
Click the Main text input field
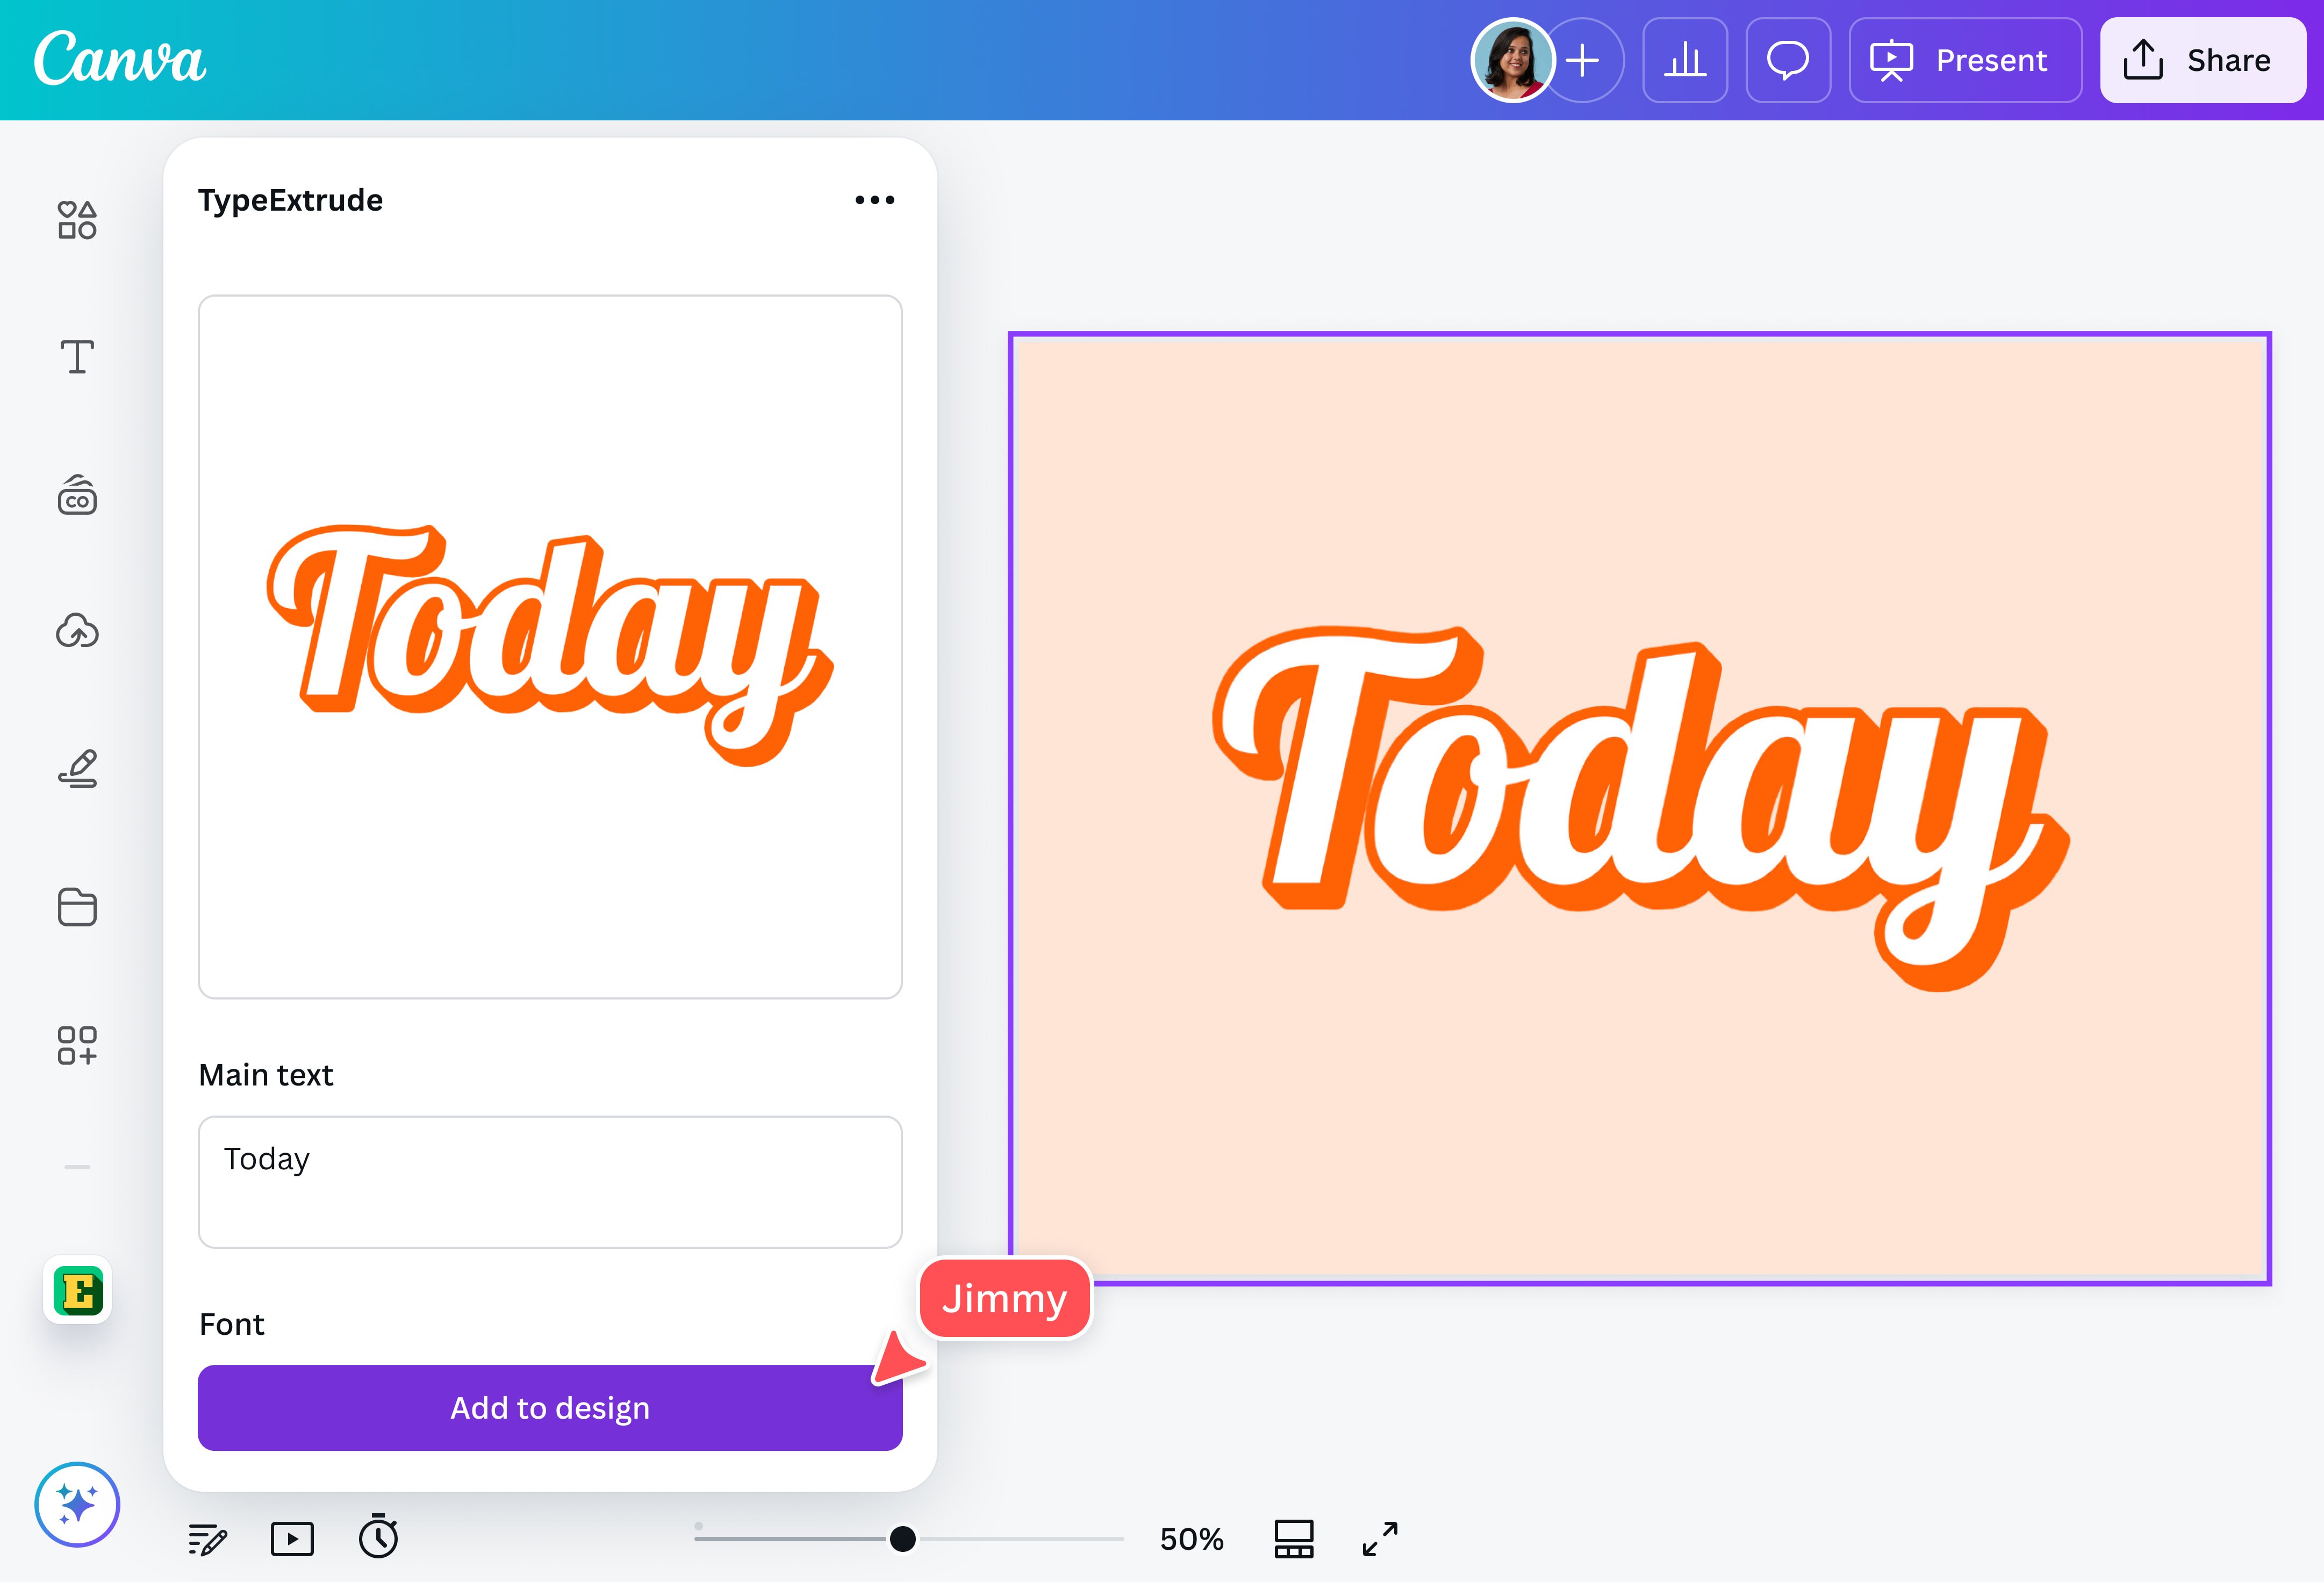[x=550, y=1181]
